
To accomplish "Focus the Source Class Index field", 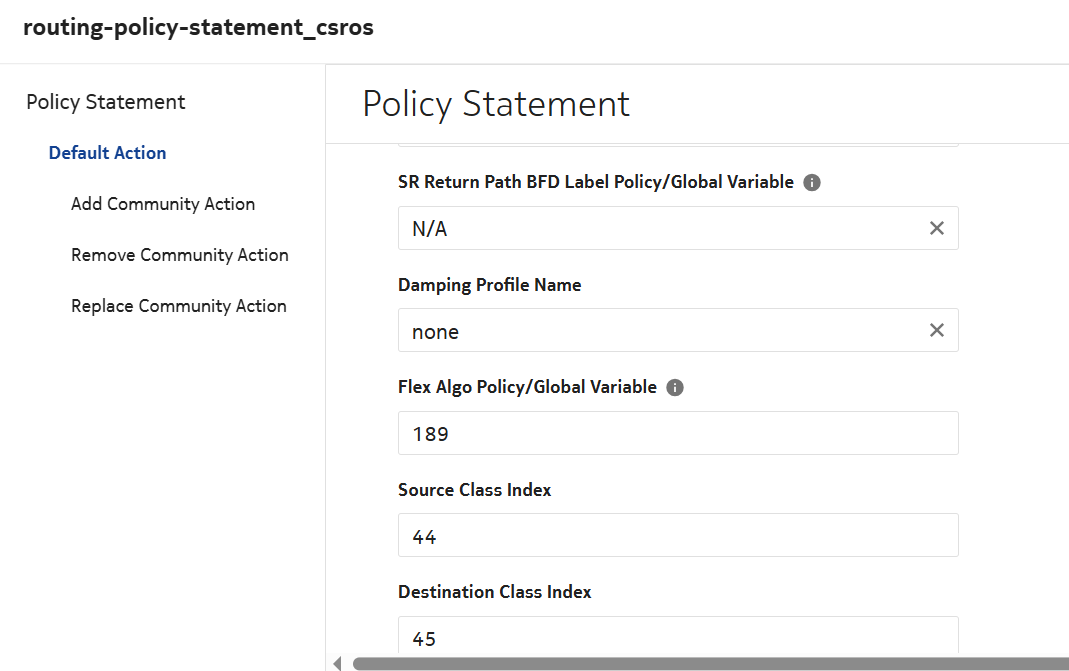I will click(x=678, y=535).
